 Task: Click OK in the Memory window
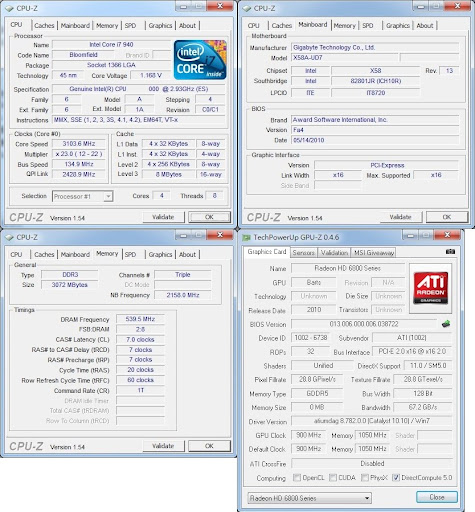click(209, 446)
